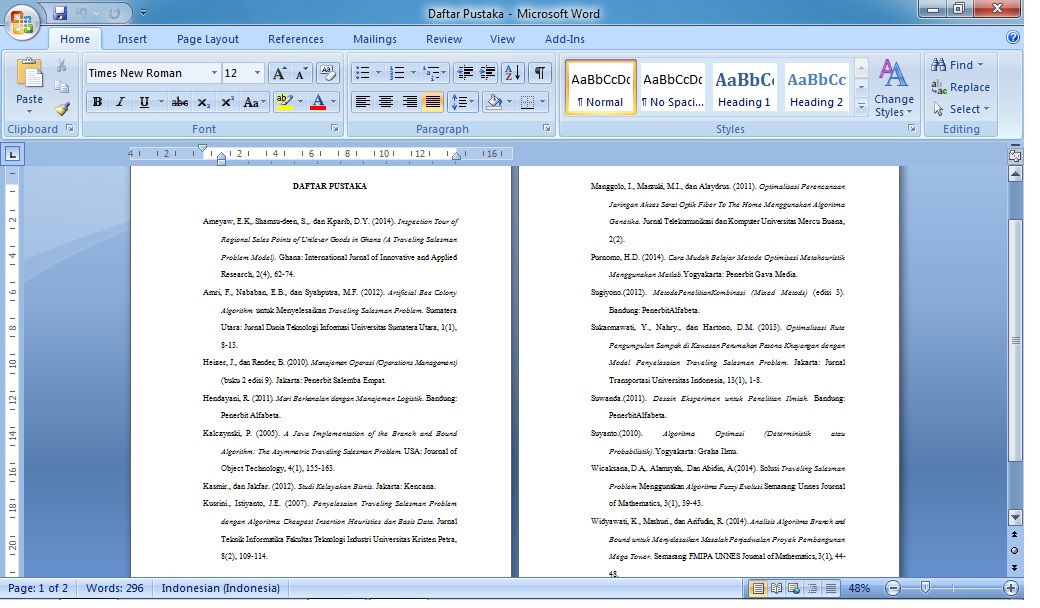Switch to the Mailings tab
1040x608 pixels.
click(375, 39)
